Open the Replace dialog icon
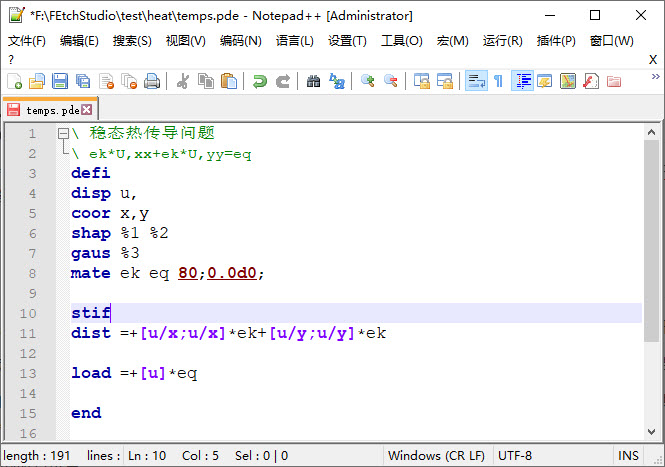This screenshot has height=467, width=665. 337,81
